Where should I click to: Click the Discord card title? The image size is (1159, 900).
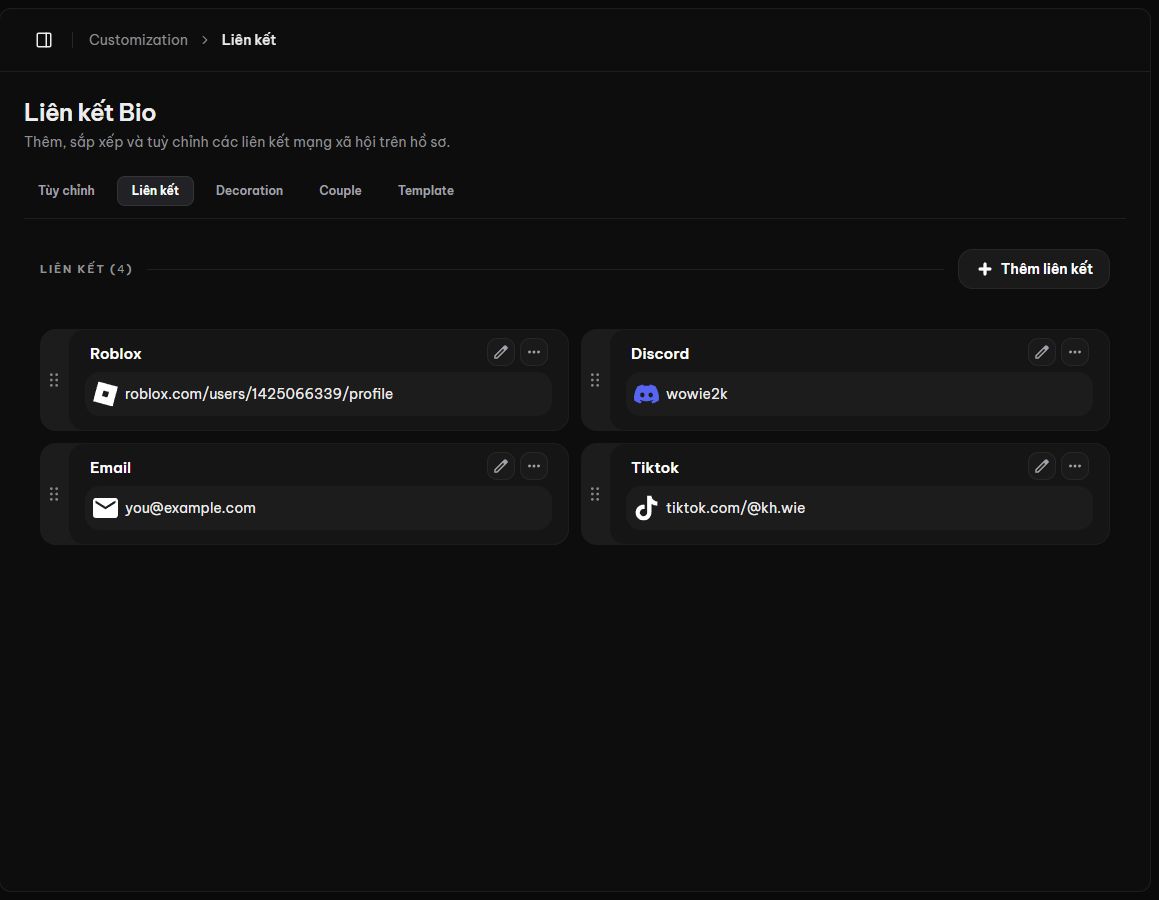[659, 354]
